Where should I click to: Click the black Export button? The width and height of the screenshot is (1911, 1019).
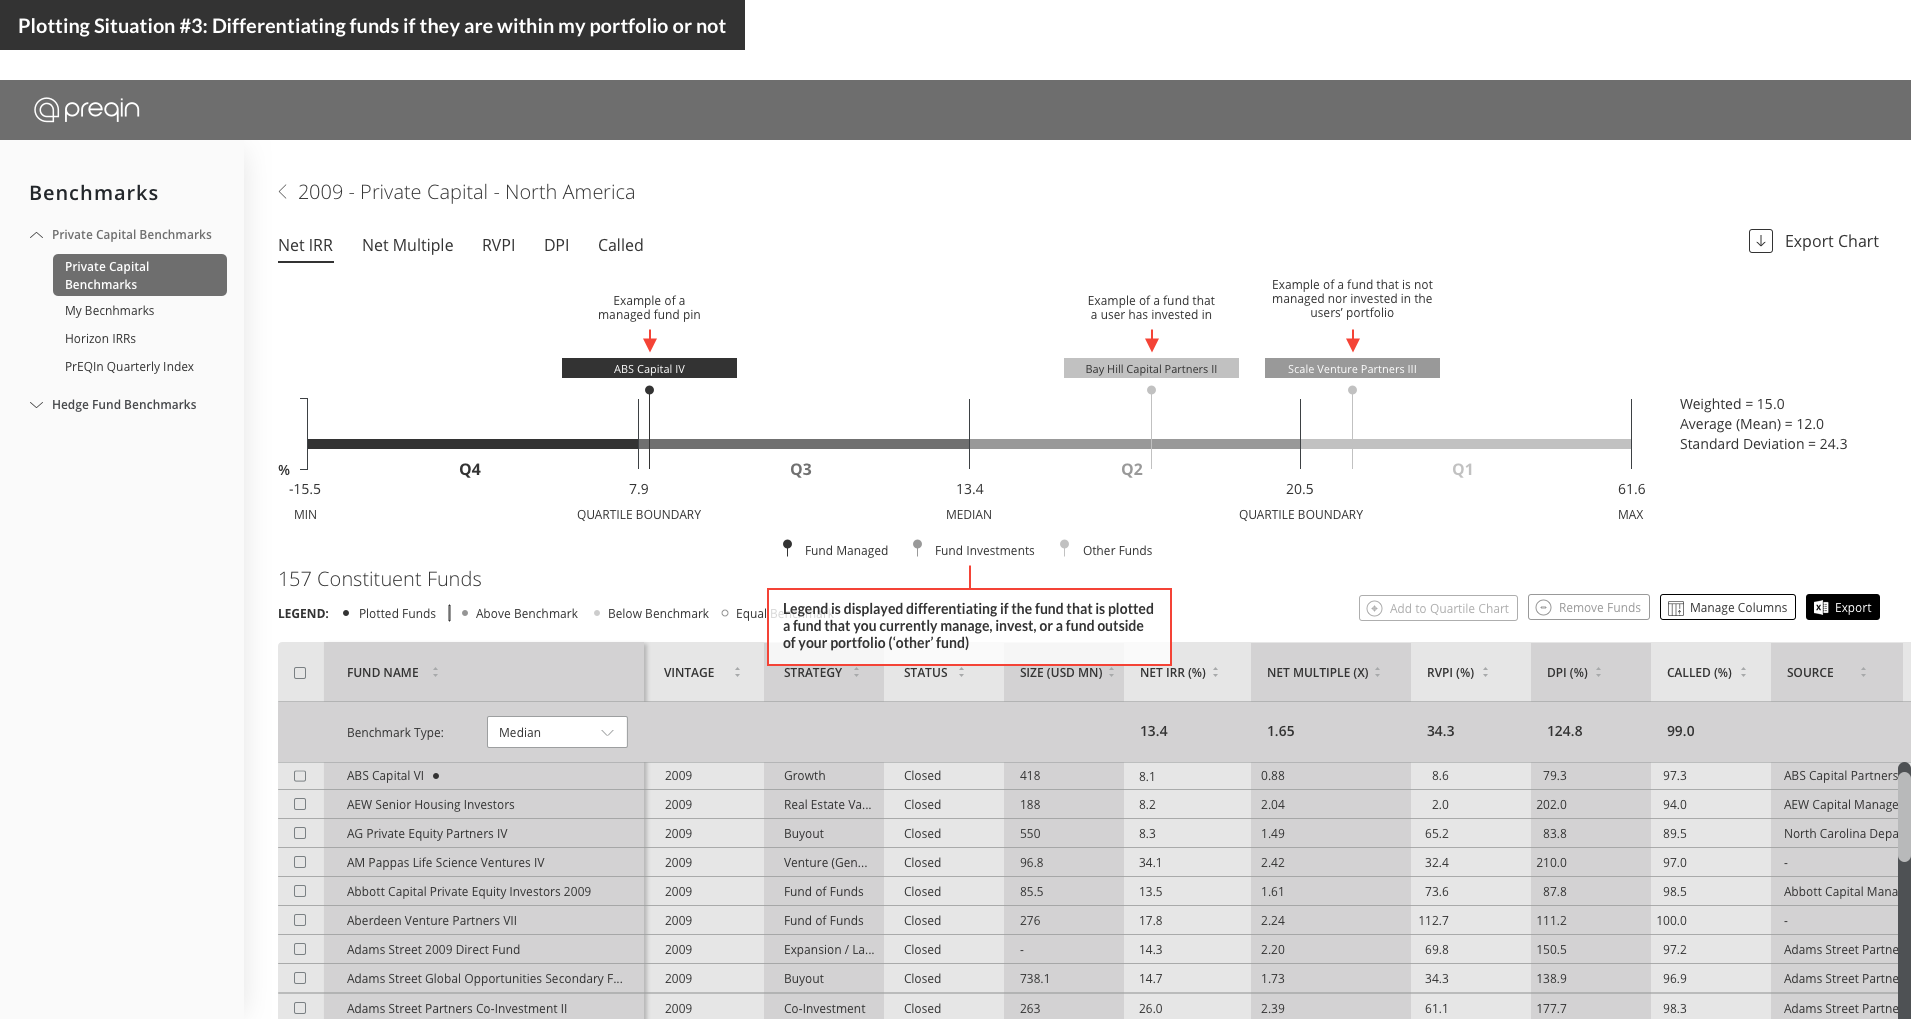point(1842,607)
